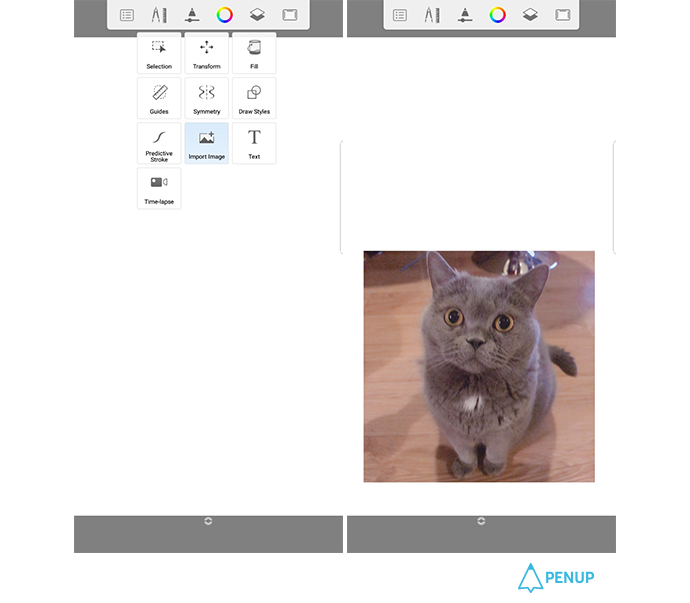
Task: Tap the fullscreen frame icon in left screen toolbar
Action: [x=290, y=15]
